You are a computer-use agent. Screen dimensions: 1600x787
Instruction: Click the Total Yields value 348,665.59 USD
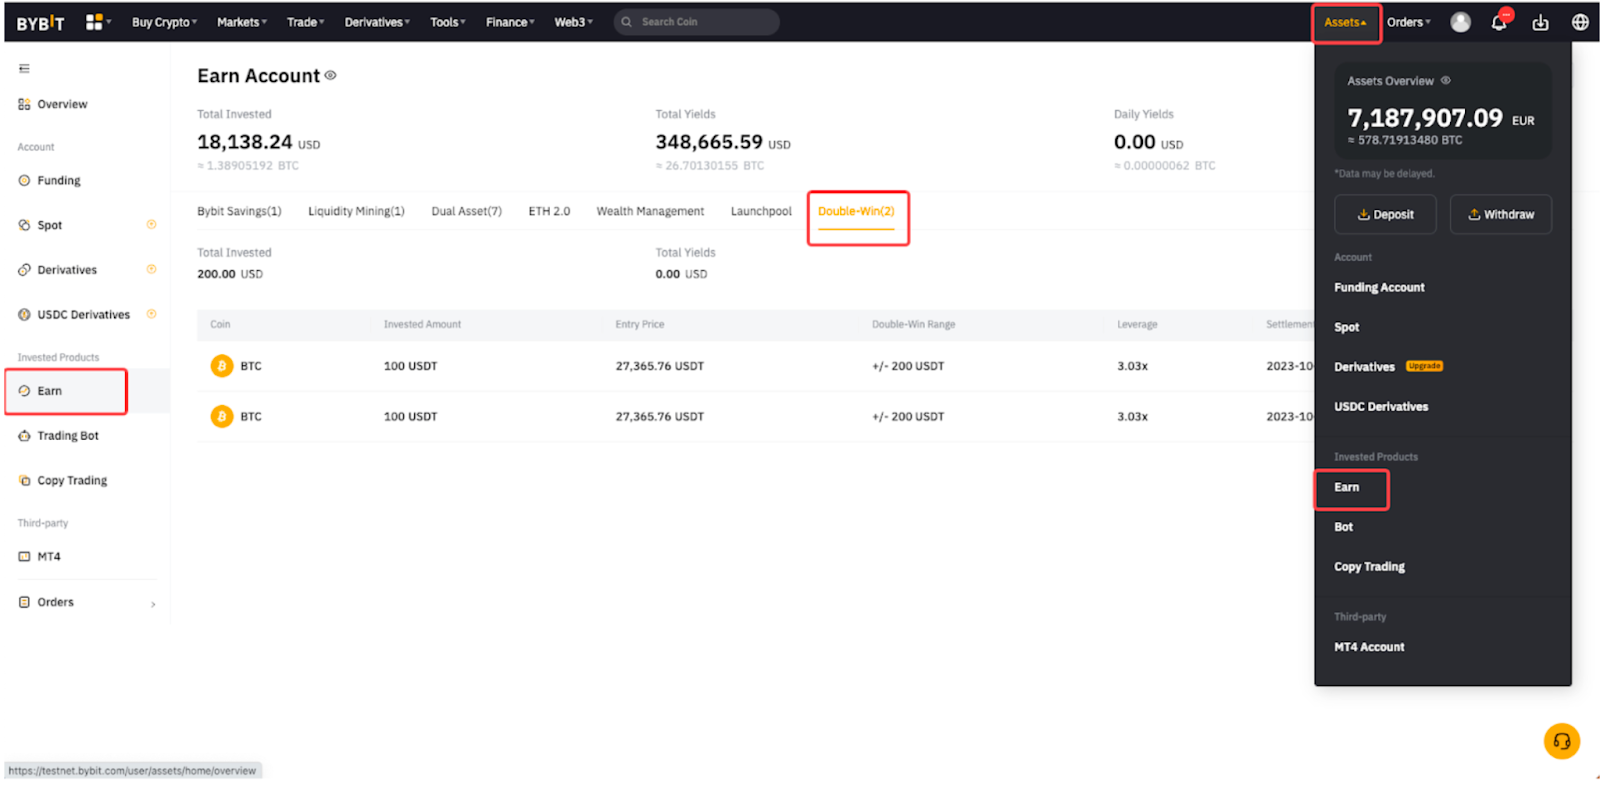[722, 142]
